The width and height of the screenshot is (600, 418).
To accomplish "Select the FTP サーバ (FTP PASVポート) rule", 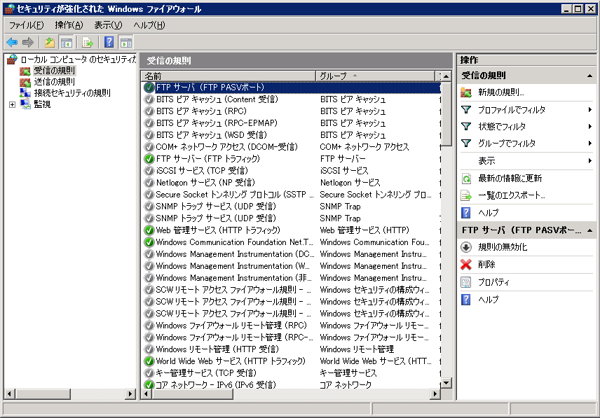I will tap(292, 87).
